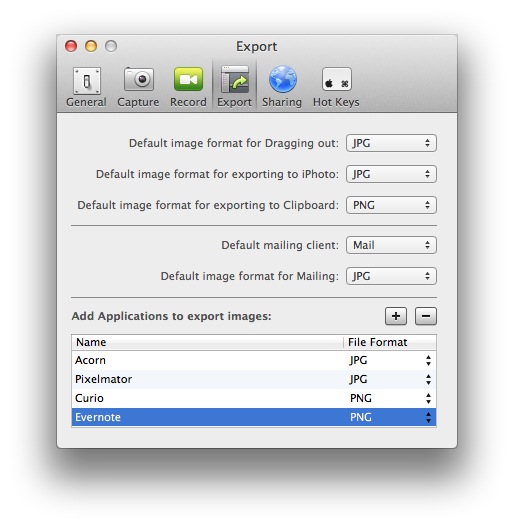Open the Hot Keys icon pane
514x527 pixels.
pyautogui.click(x=337, y=79)
